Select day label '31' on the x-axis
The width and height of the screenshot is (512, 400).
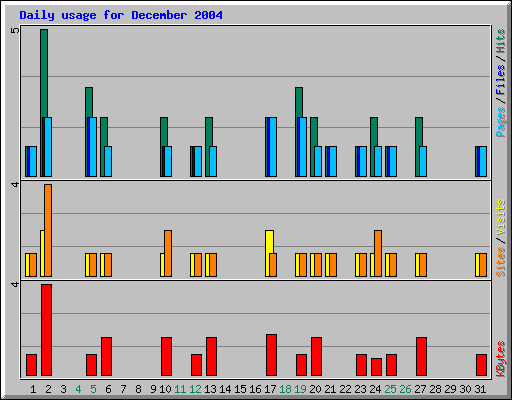[480, 389]
